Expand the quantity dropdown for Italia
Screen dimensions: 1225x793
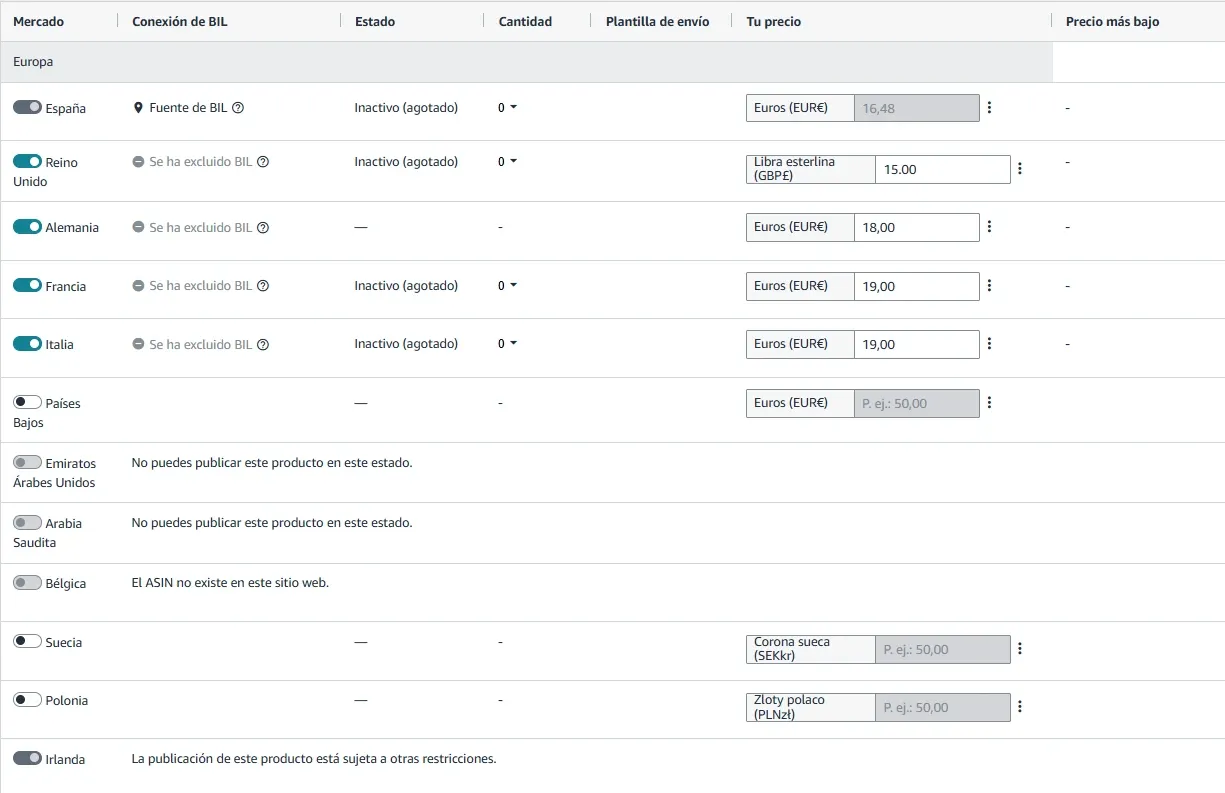click(x=508, y=344)
